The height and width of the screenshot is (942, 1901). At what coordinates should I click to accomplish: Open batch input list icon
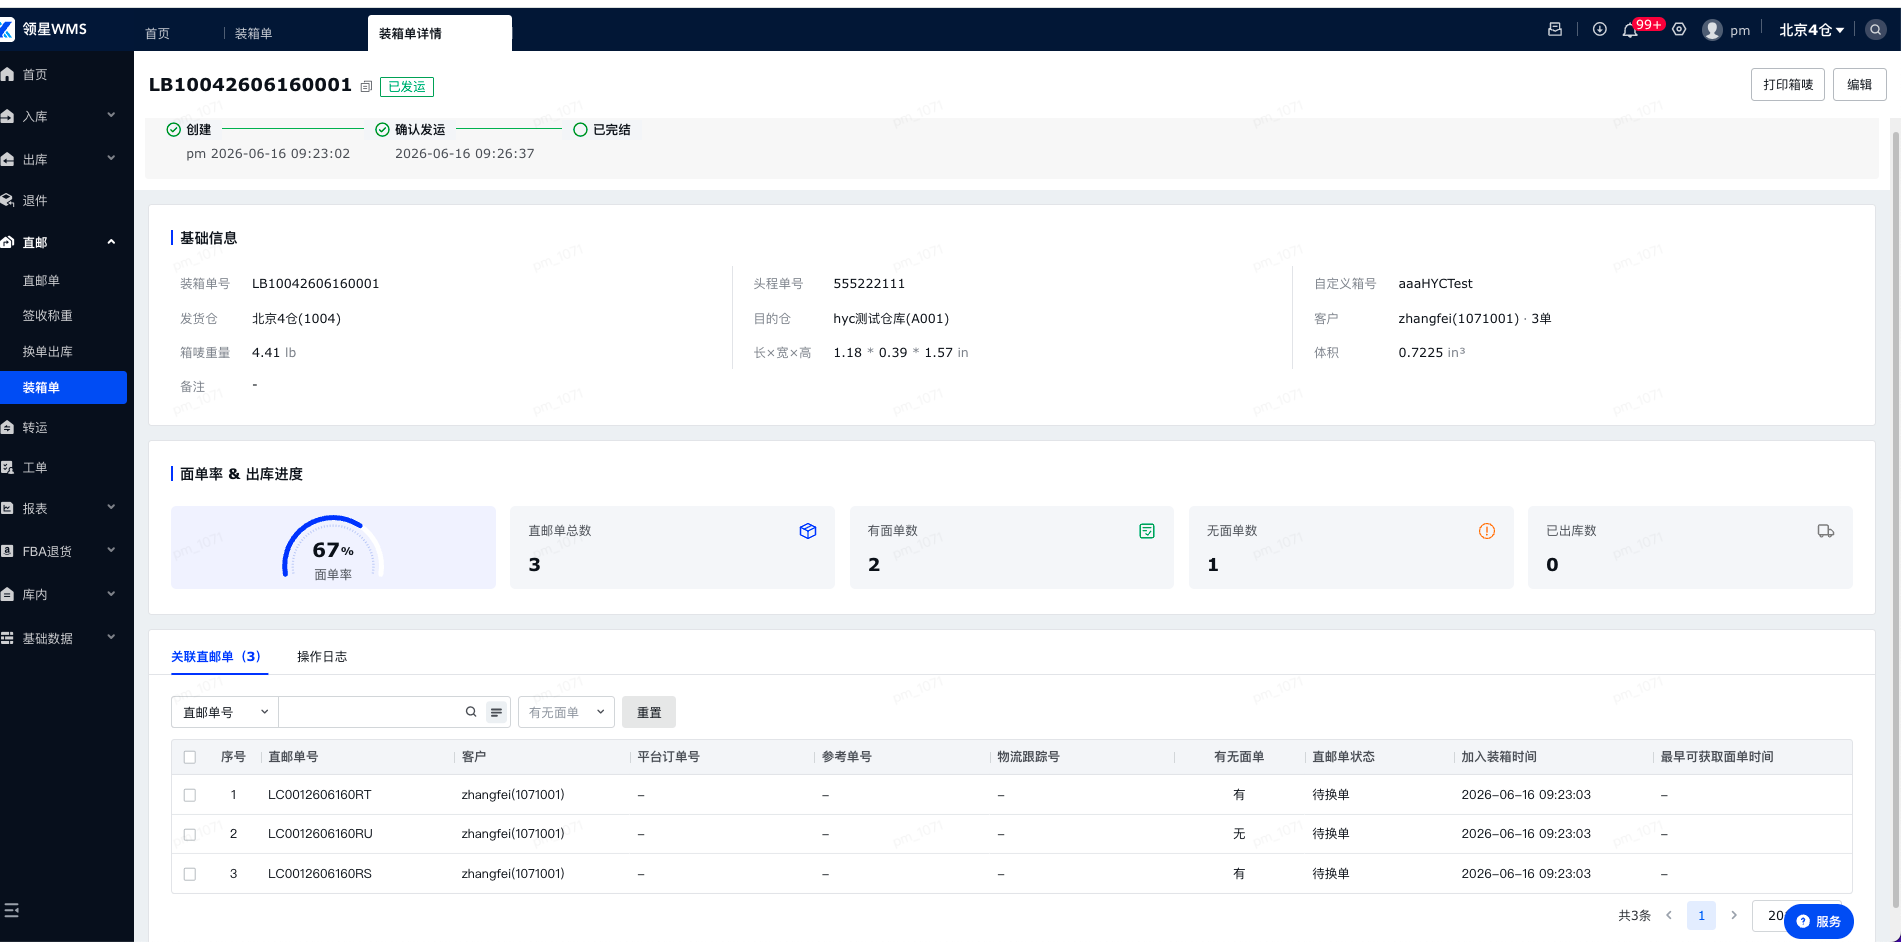pos(496,712)
